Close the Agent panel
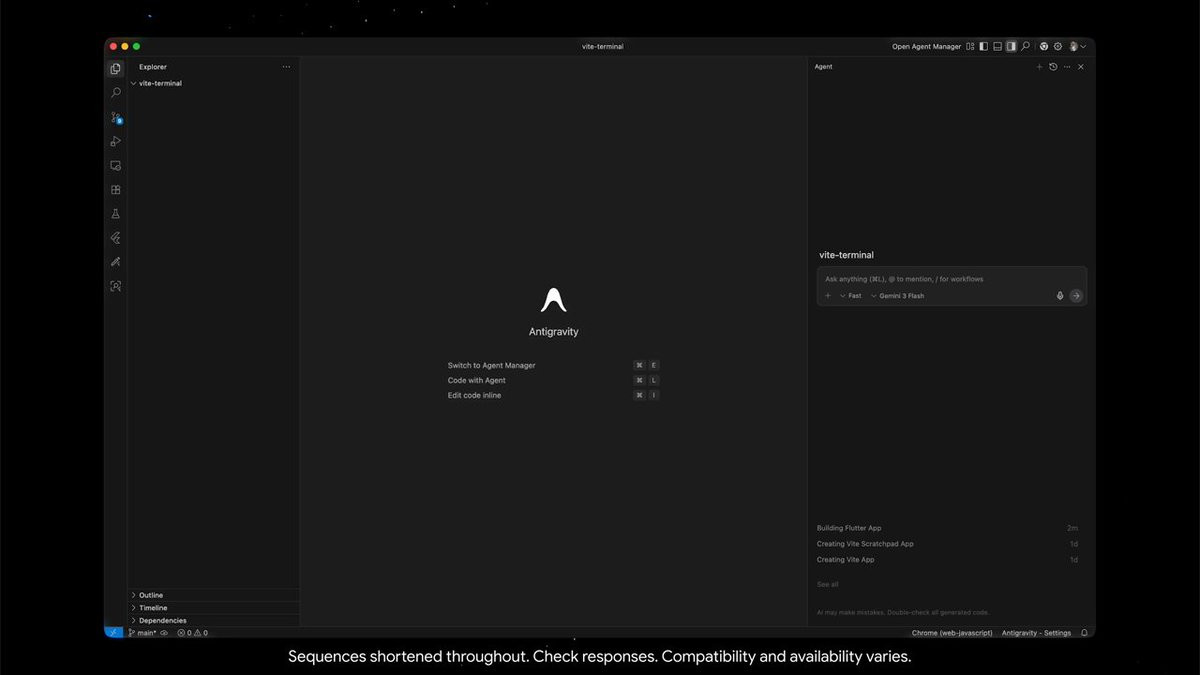The image size is (1200, 675). click(1081, 67)
